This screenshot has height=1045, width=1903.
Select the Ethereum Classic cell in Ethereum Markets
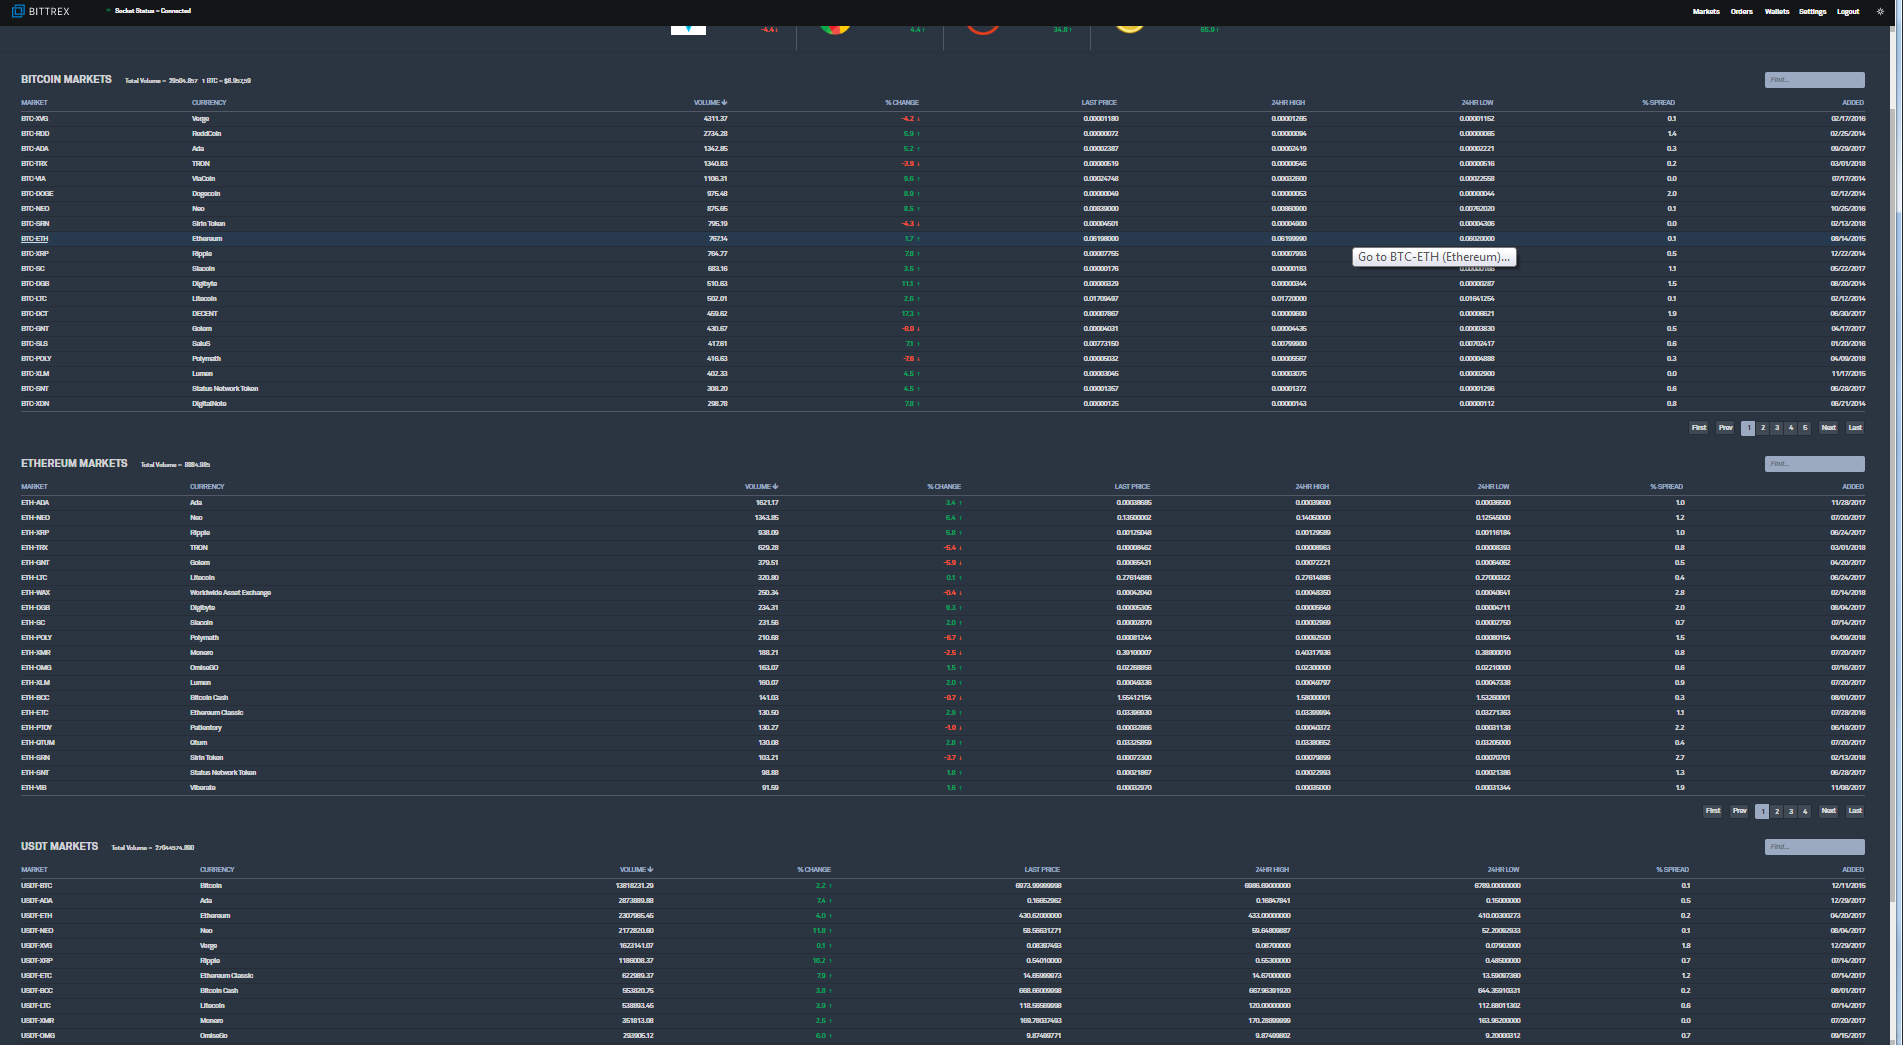pos(216,713)
